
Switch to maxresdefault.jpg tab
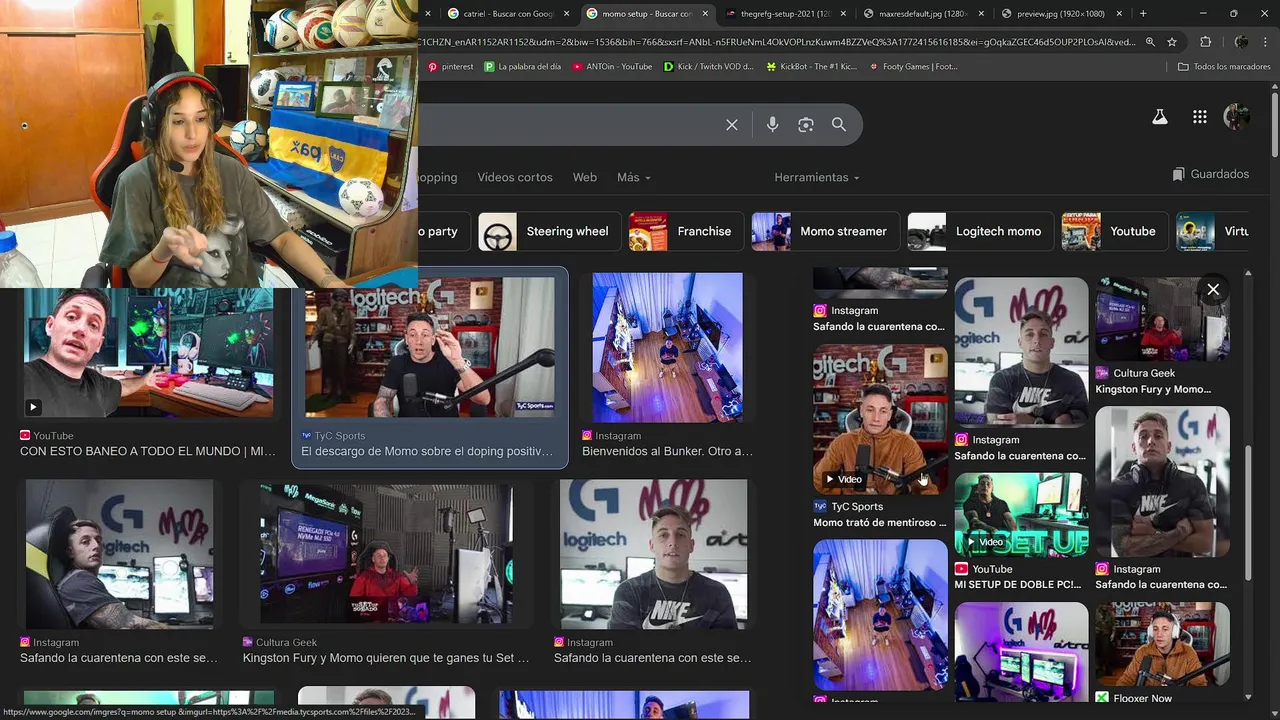[x=921, y=14]
